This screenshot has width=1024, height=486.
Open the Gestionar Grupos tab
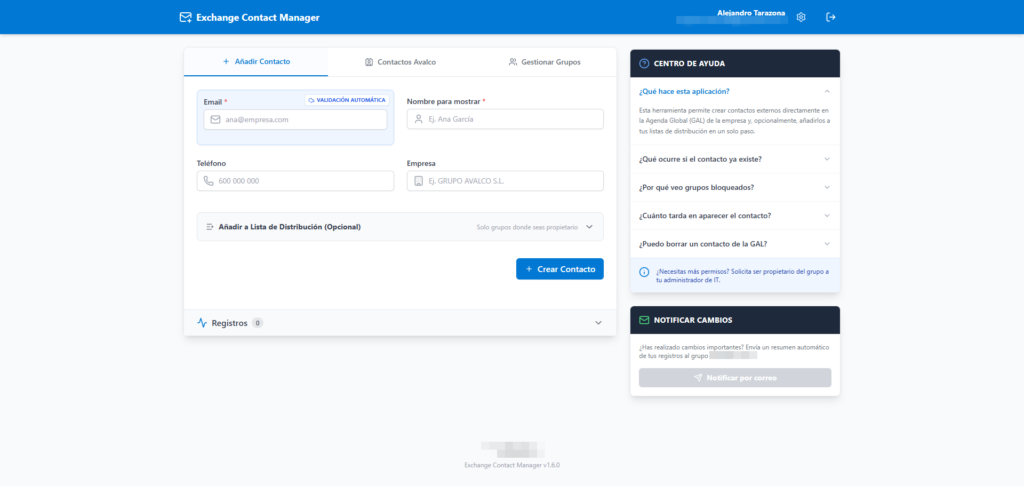544,62
